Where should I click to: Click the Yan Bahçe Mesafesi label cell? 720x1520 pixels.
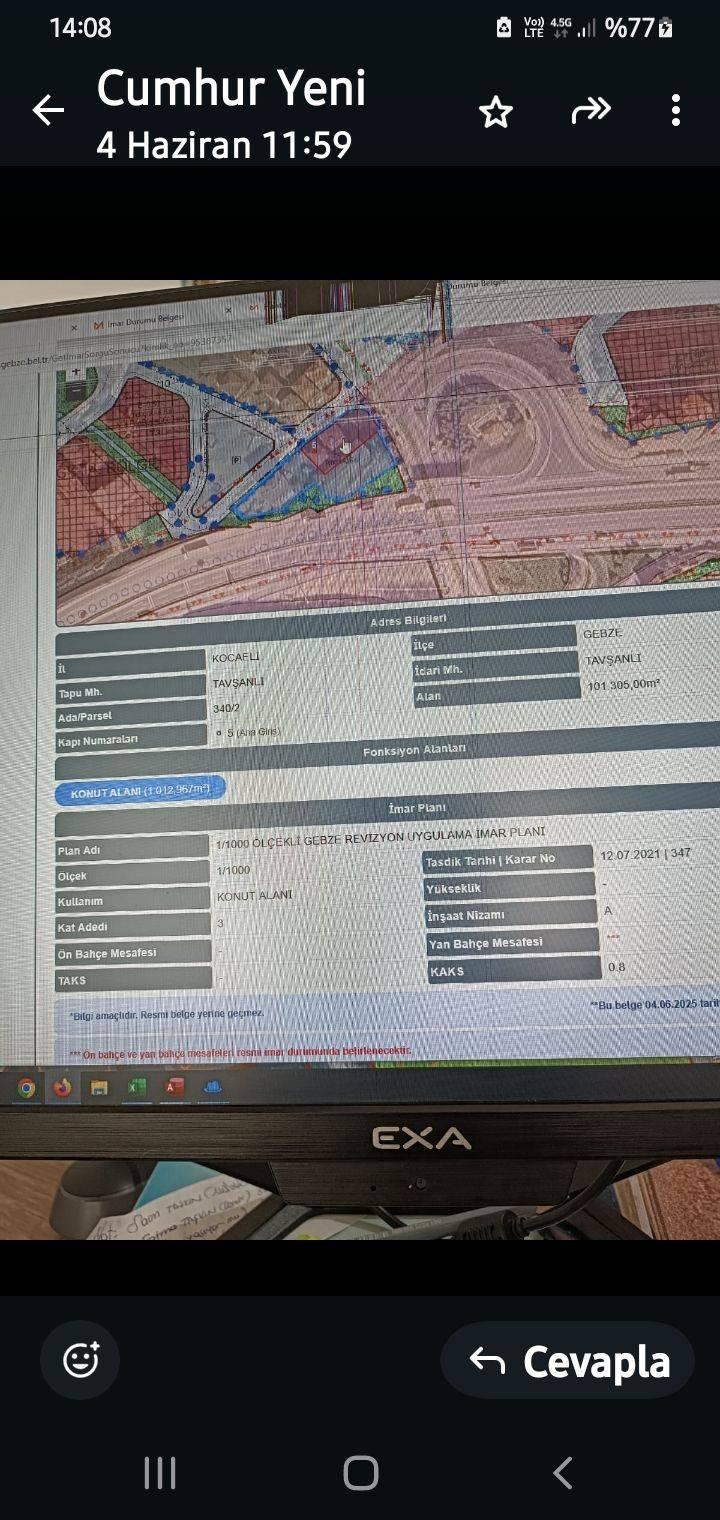512,942
